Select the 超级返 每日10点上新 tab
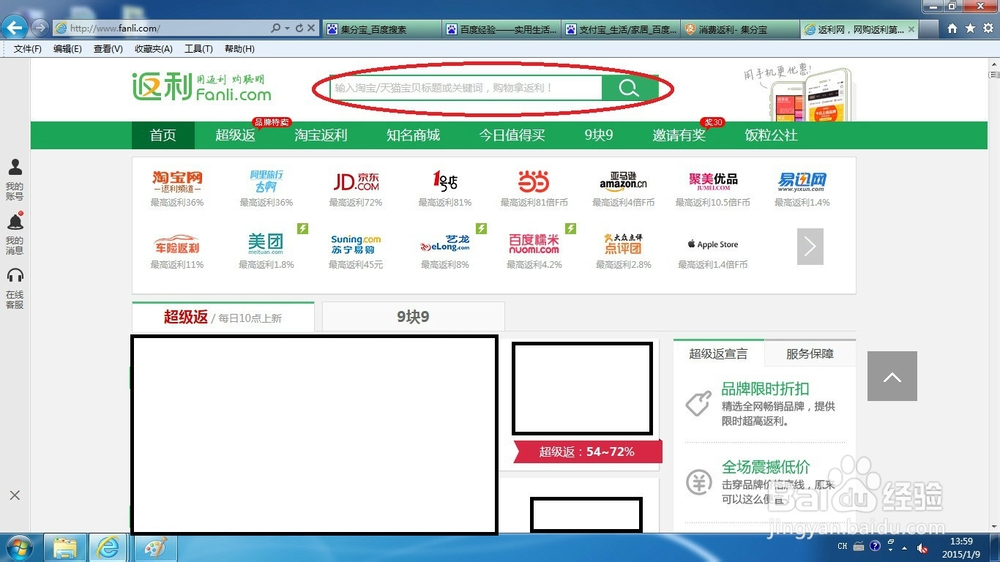The height and width of the screenshot is (562, 1000). 223,317
